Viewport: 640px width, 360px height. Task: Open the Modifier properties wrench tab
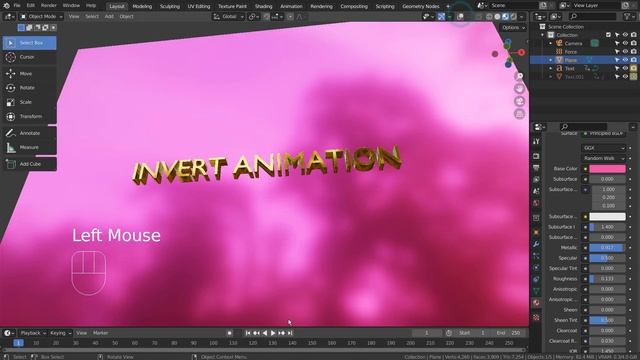tap(536, 244)
